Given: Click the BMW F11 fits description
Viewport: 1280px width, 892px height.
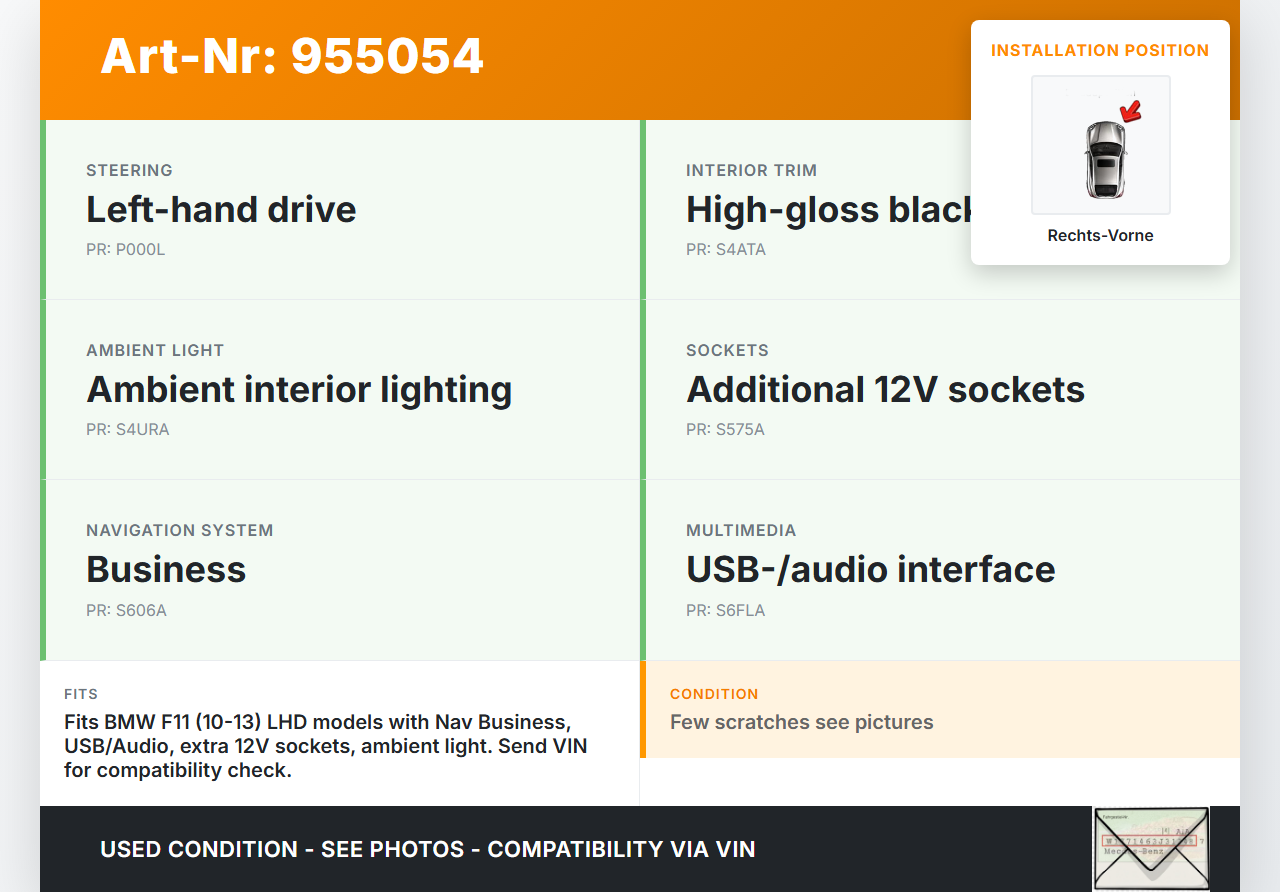Looking at the screenshot, I should (x=326, y=746).
